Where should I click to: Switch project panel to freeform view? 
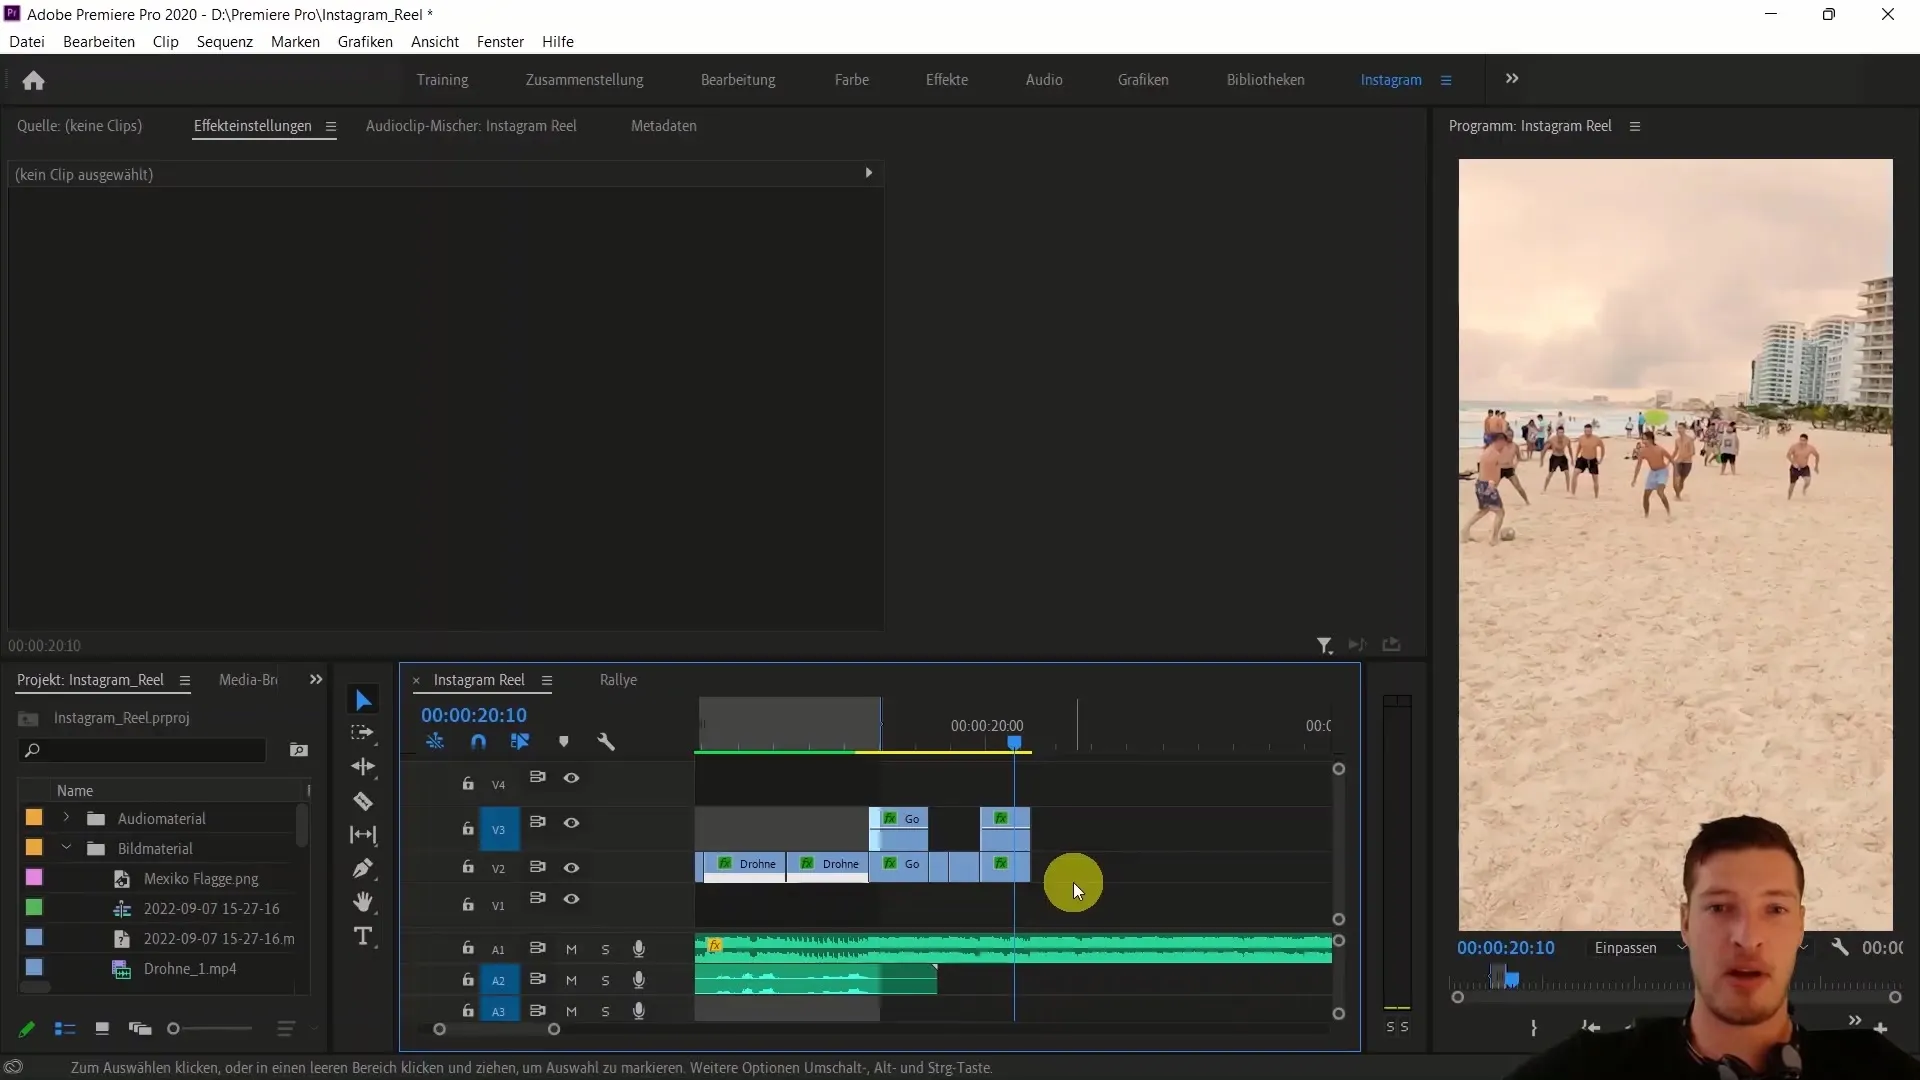click(140, 1029)
